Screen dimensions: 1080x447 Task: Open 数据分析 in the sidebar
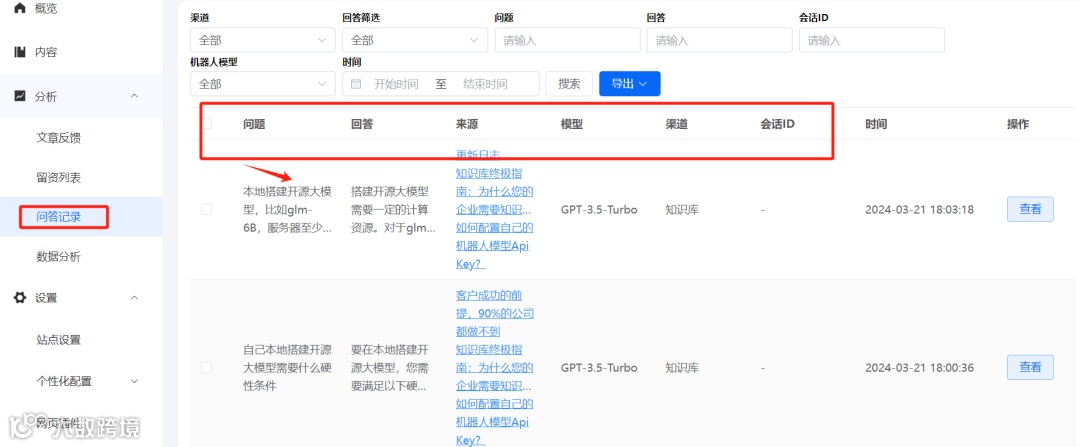coord(59,257)
